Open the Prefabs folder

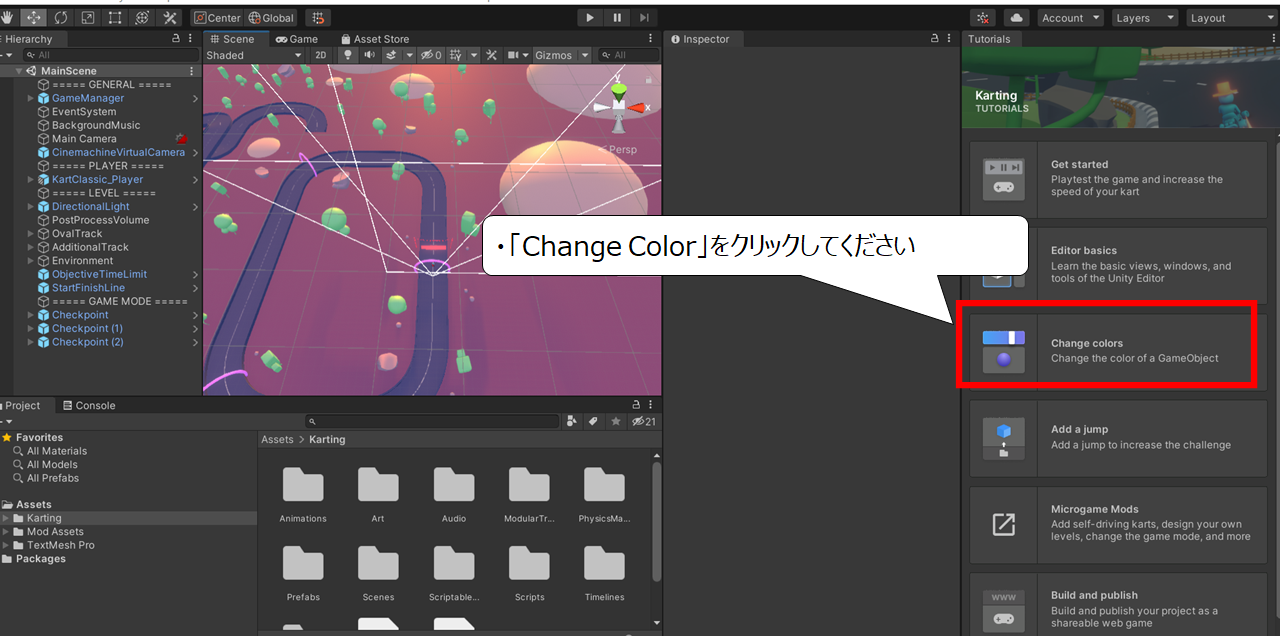tap(303, 573)
